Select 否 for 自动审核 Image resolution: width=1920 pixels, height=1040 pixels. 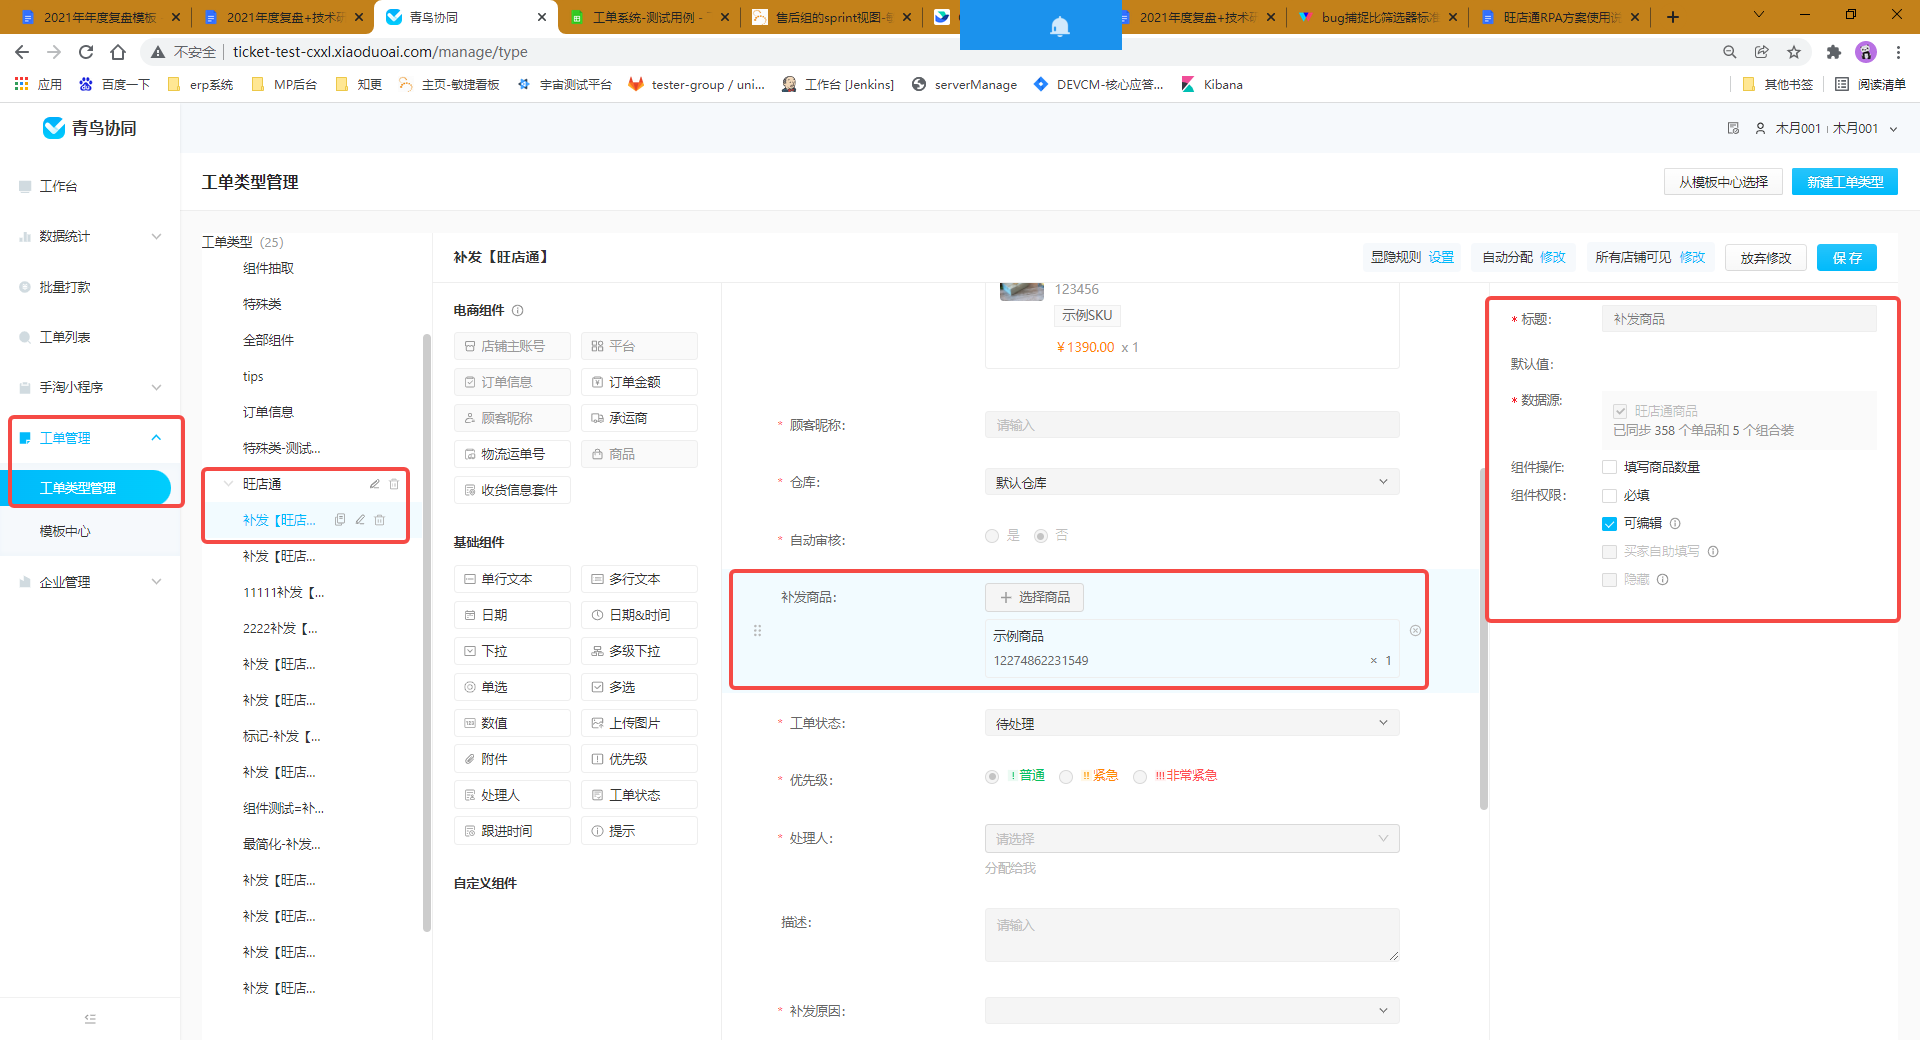[x=1040, y=536]
